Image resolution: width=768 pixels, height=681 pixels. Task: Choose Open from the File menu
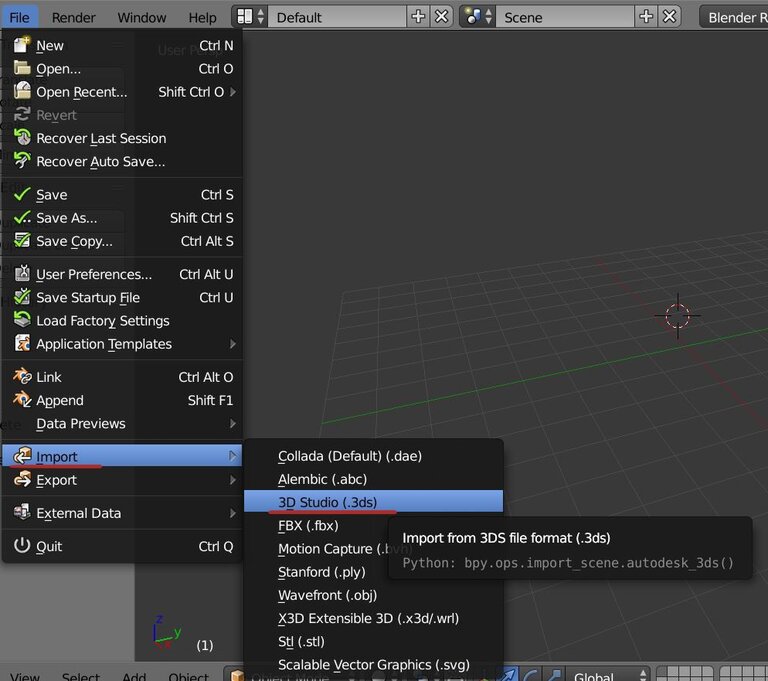tap(122, 69)
